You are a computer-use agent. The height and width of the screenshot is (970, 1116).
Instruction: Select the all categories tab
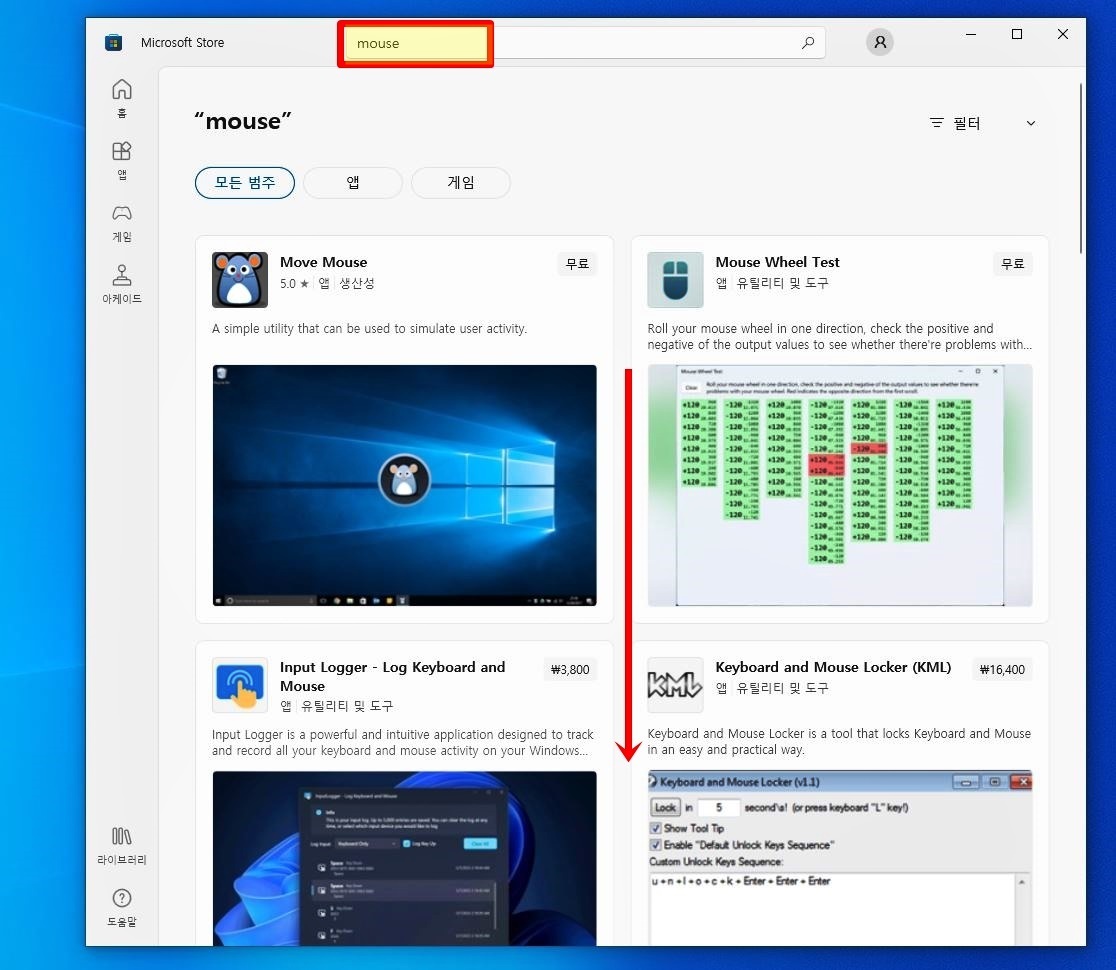pos(245,183)
